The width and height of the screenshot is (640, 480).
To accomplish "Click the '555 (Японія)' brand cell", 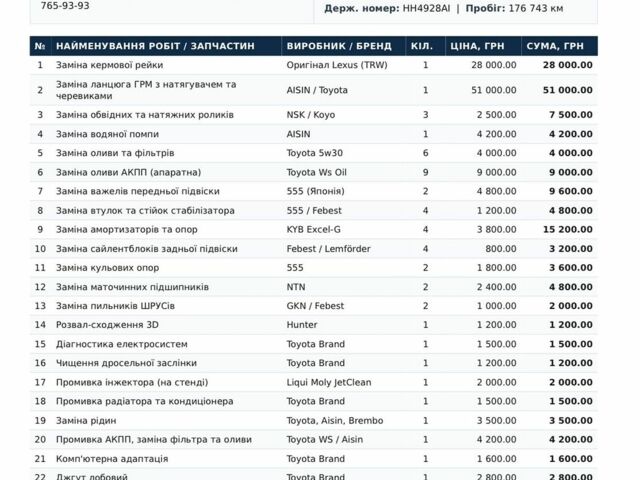I will (x=315, y=191).
